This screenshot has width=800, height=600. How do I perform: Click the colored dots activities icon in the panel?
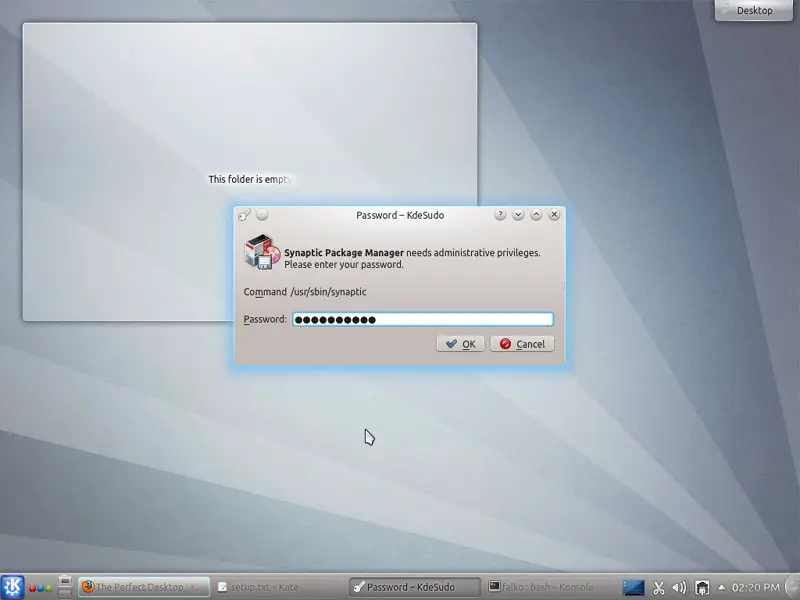click(x=40, y=588)
